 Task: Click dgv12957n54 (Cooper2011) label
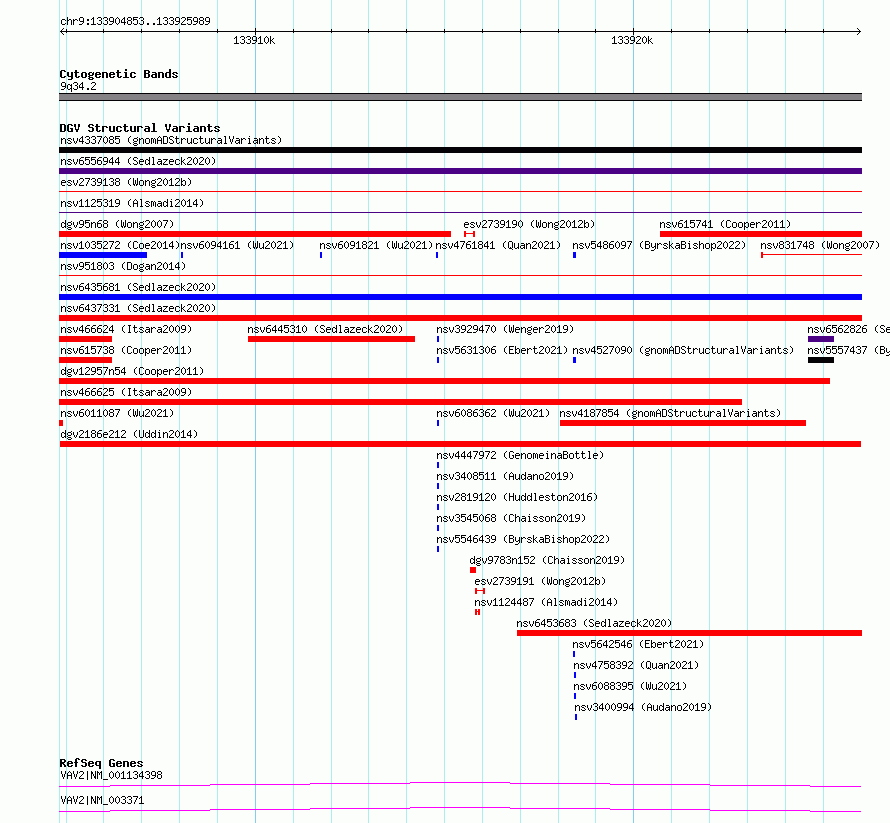[132, 371]
